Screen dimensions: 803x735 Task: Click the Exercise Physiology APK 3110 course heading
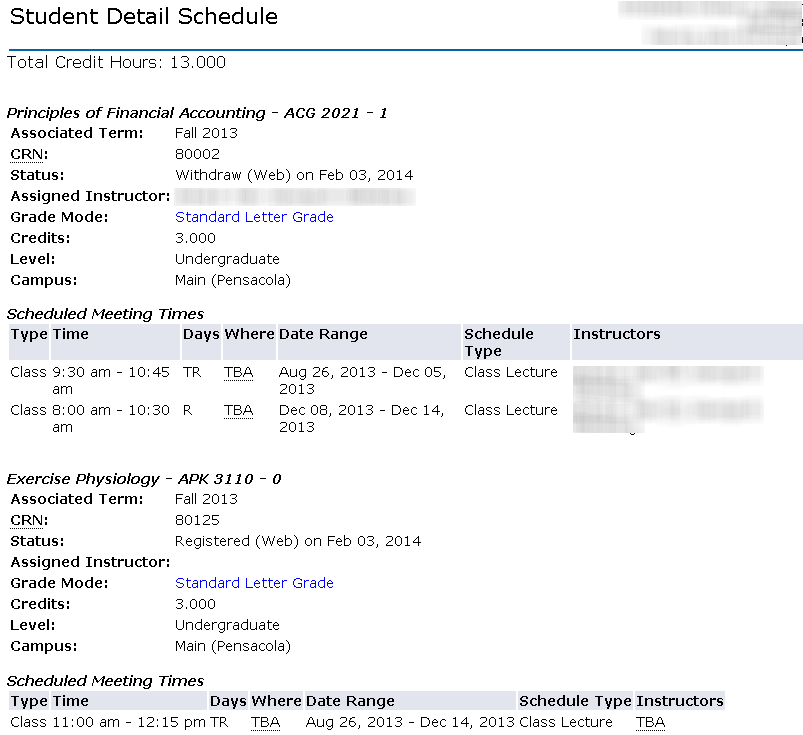144,479
